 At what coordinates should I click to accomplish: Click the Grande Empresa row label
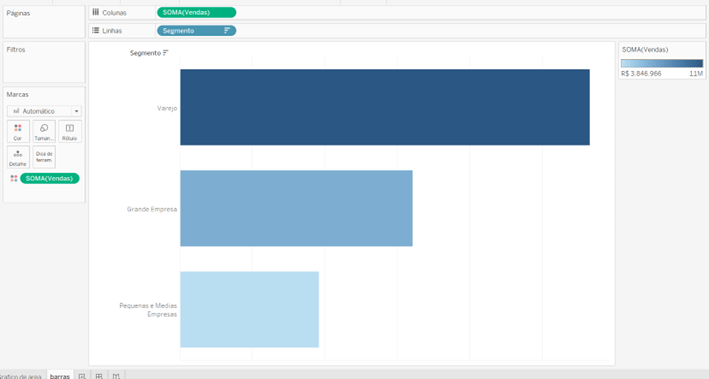click(x=152, y=209)
